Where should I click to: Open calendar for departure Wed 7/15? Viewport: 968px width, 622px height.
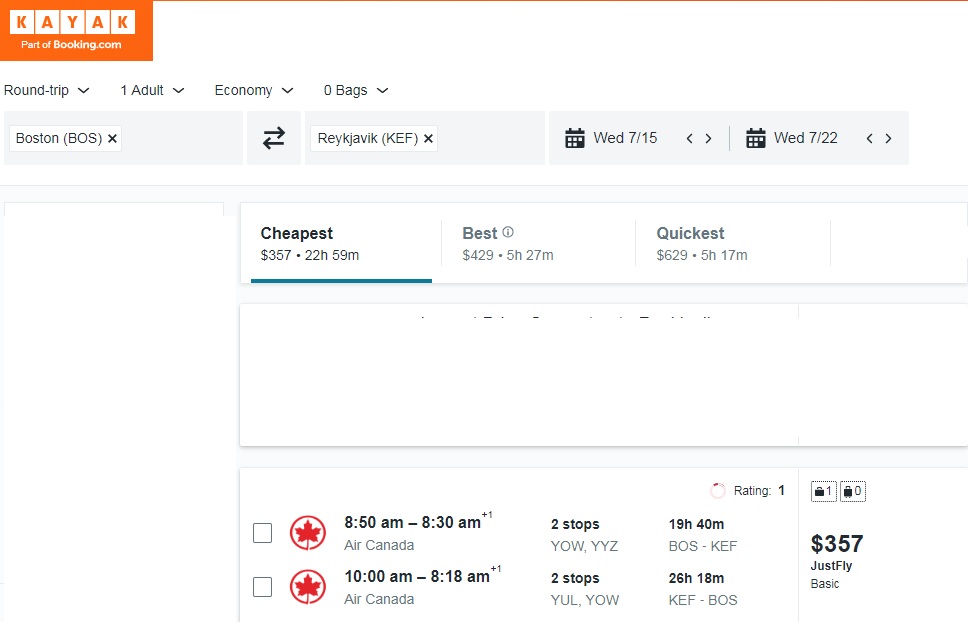[x=575, y=138]
